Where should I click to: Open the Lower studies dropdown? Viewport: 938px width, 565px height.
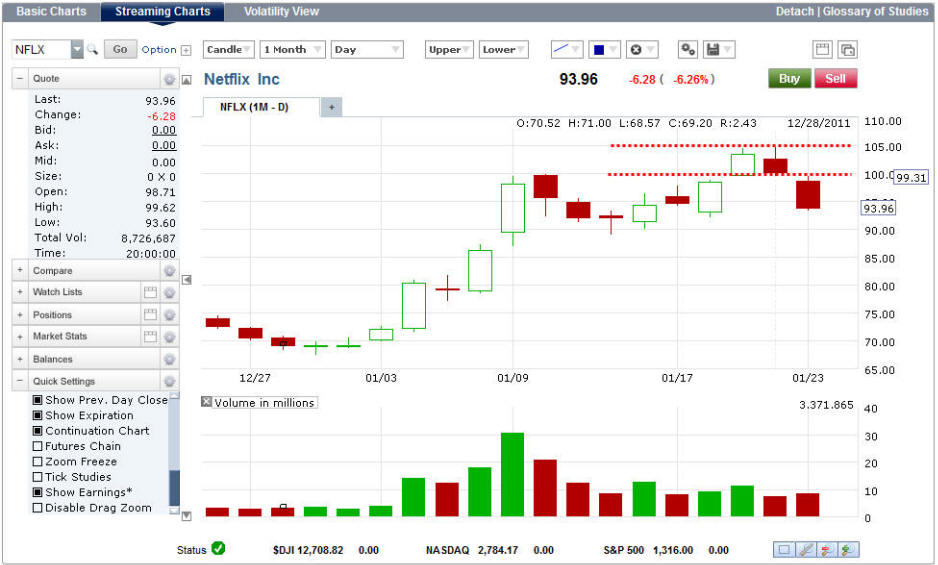[504, 50]
